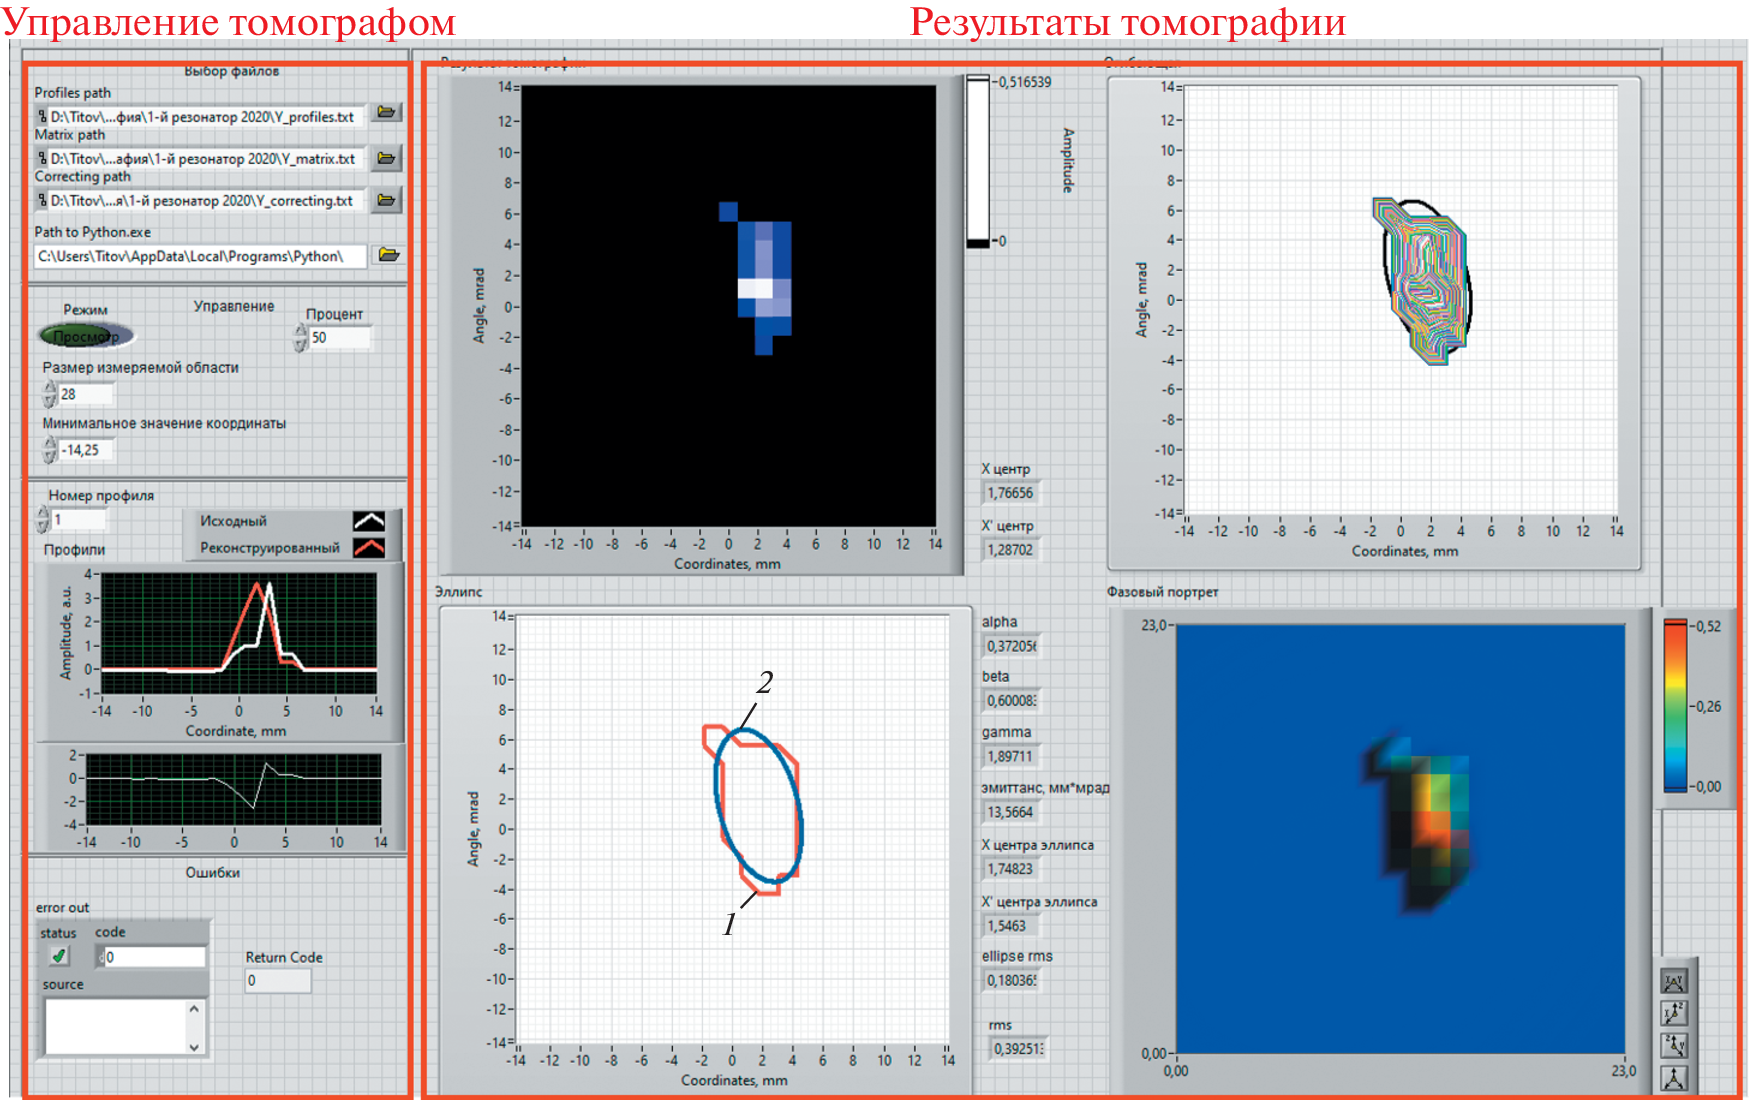Click the Исходный plot legend swatch
This screenshot has height=1100, width=1749.
369,521
